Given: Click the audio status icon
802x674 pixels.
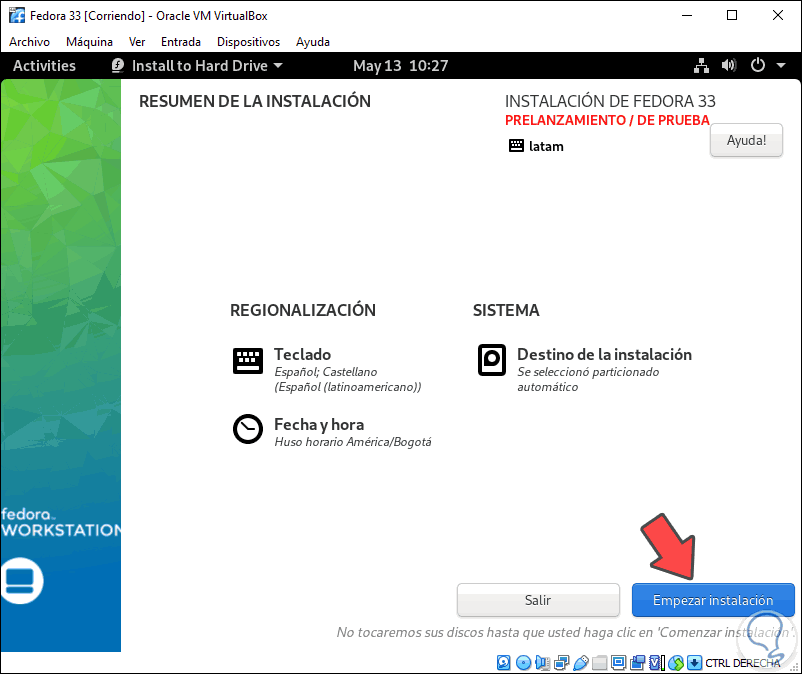Looking at the screenshot, I should point(542,663).
